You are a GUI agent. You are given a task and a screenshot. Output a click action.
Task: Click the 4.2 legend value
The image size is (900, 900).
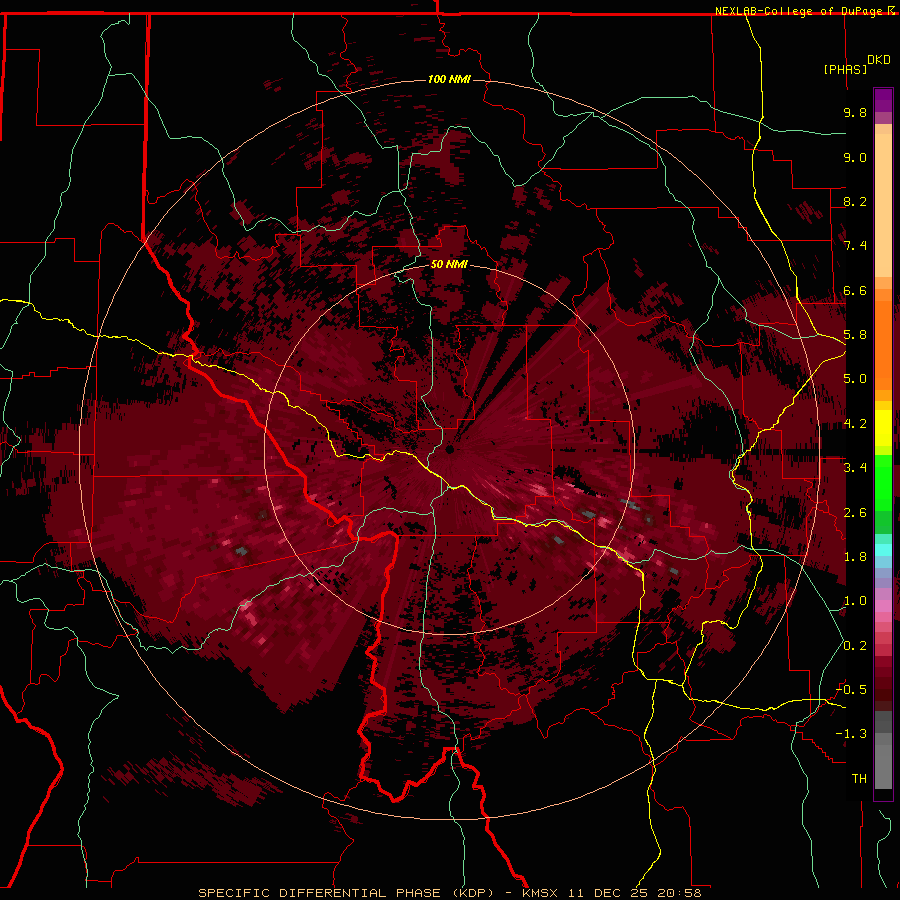(x=855, y=424)
